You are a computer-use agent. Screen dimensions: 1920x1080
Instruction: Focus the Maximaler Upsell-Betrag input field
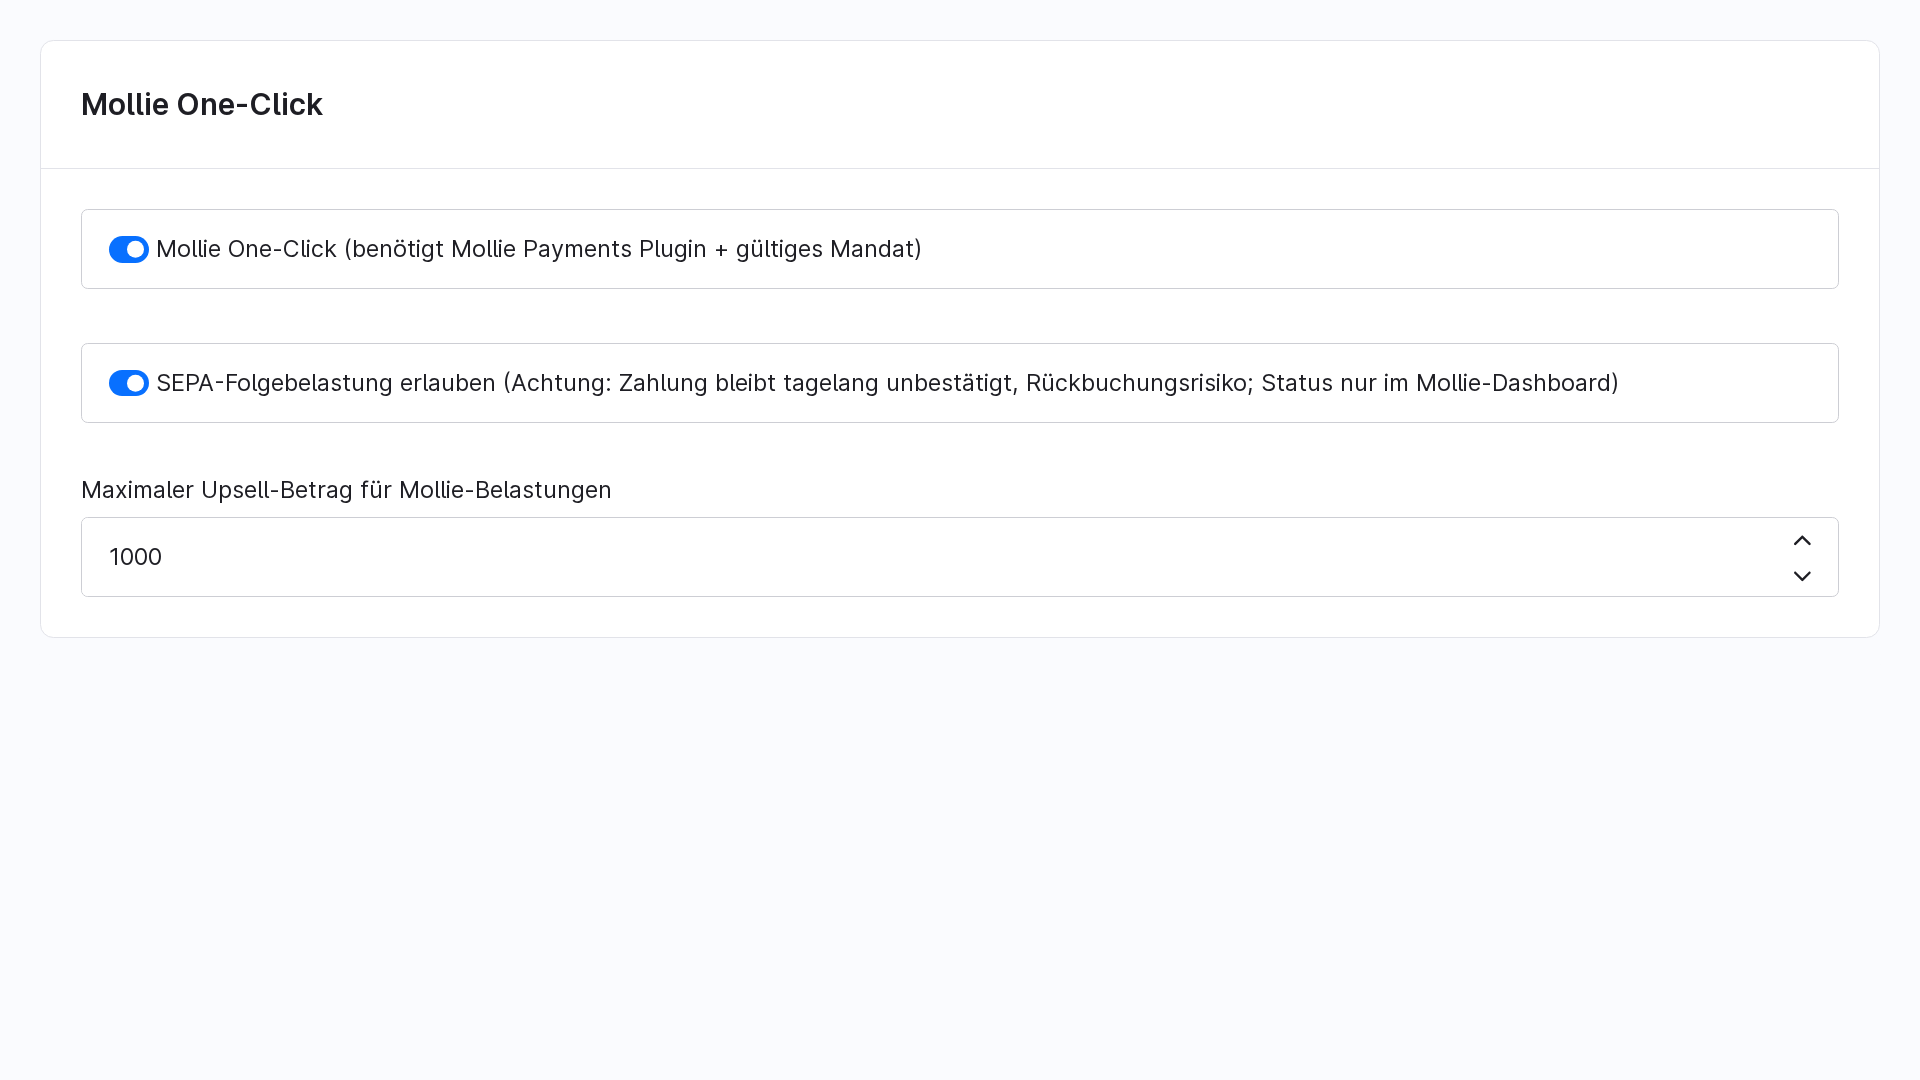click(x=960, y=557)
